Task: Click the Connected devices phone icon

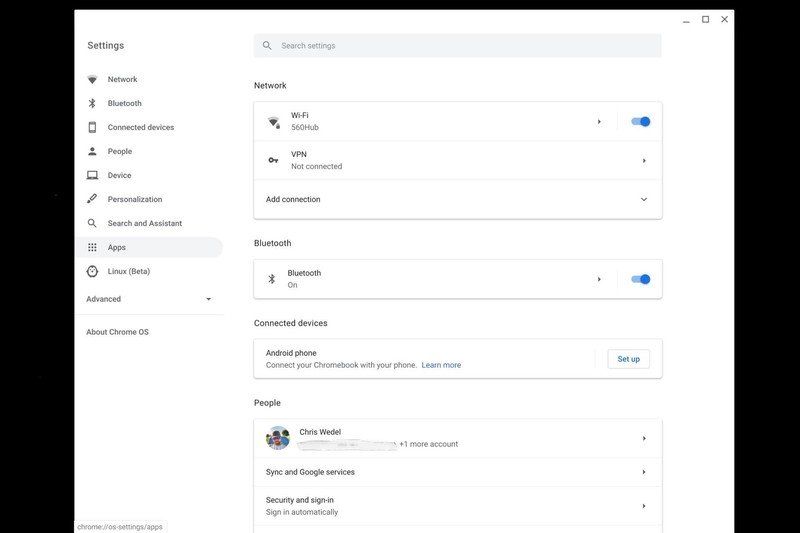Action: click(x=92, y=128)
